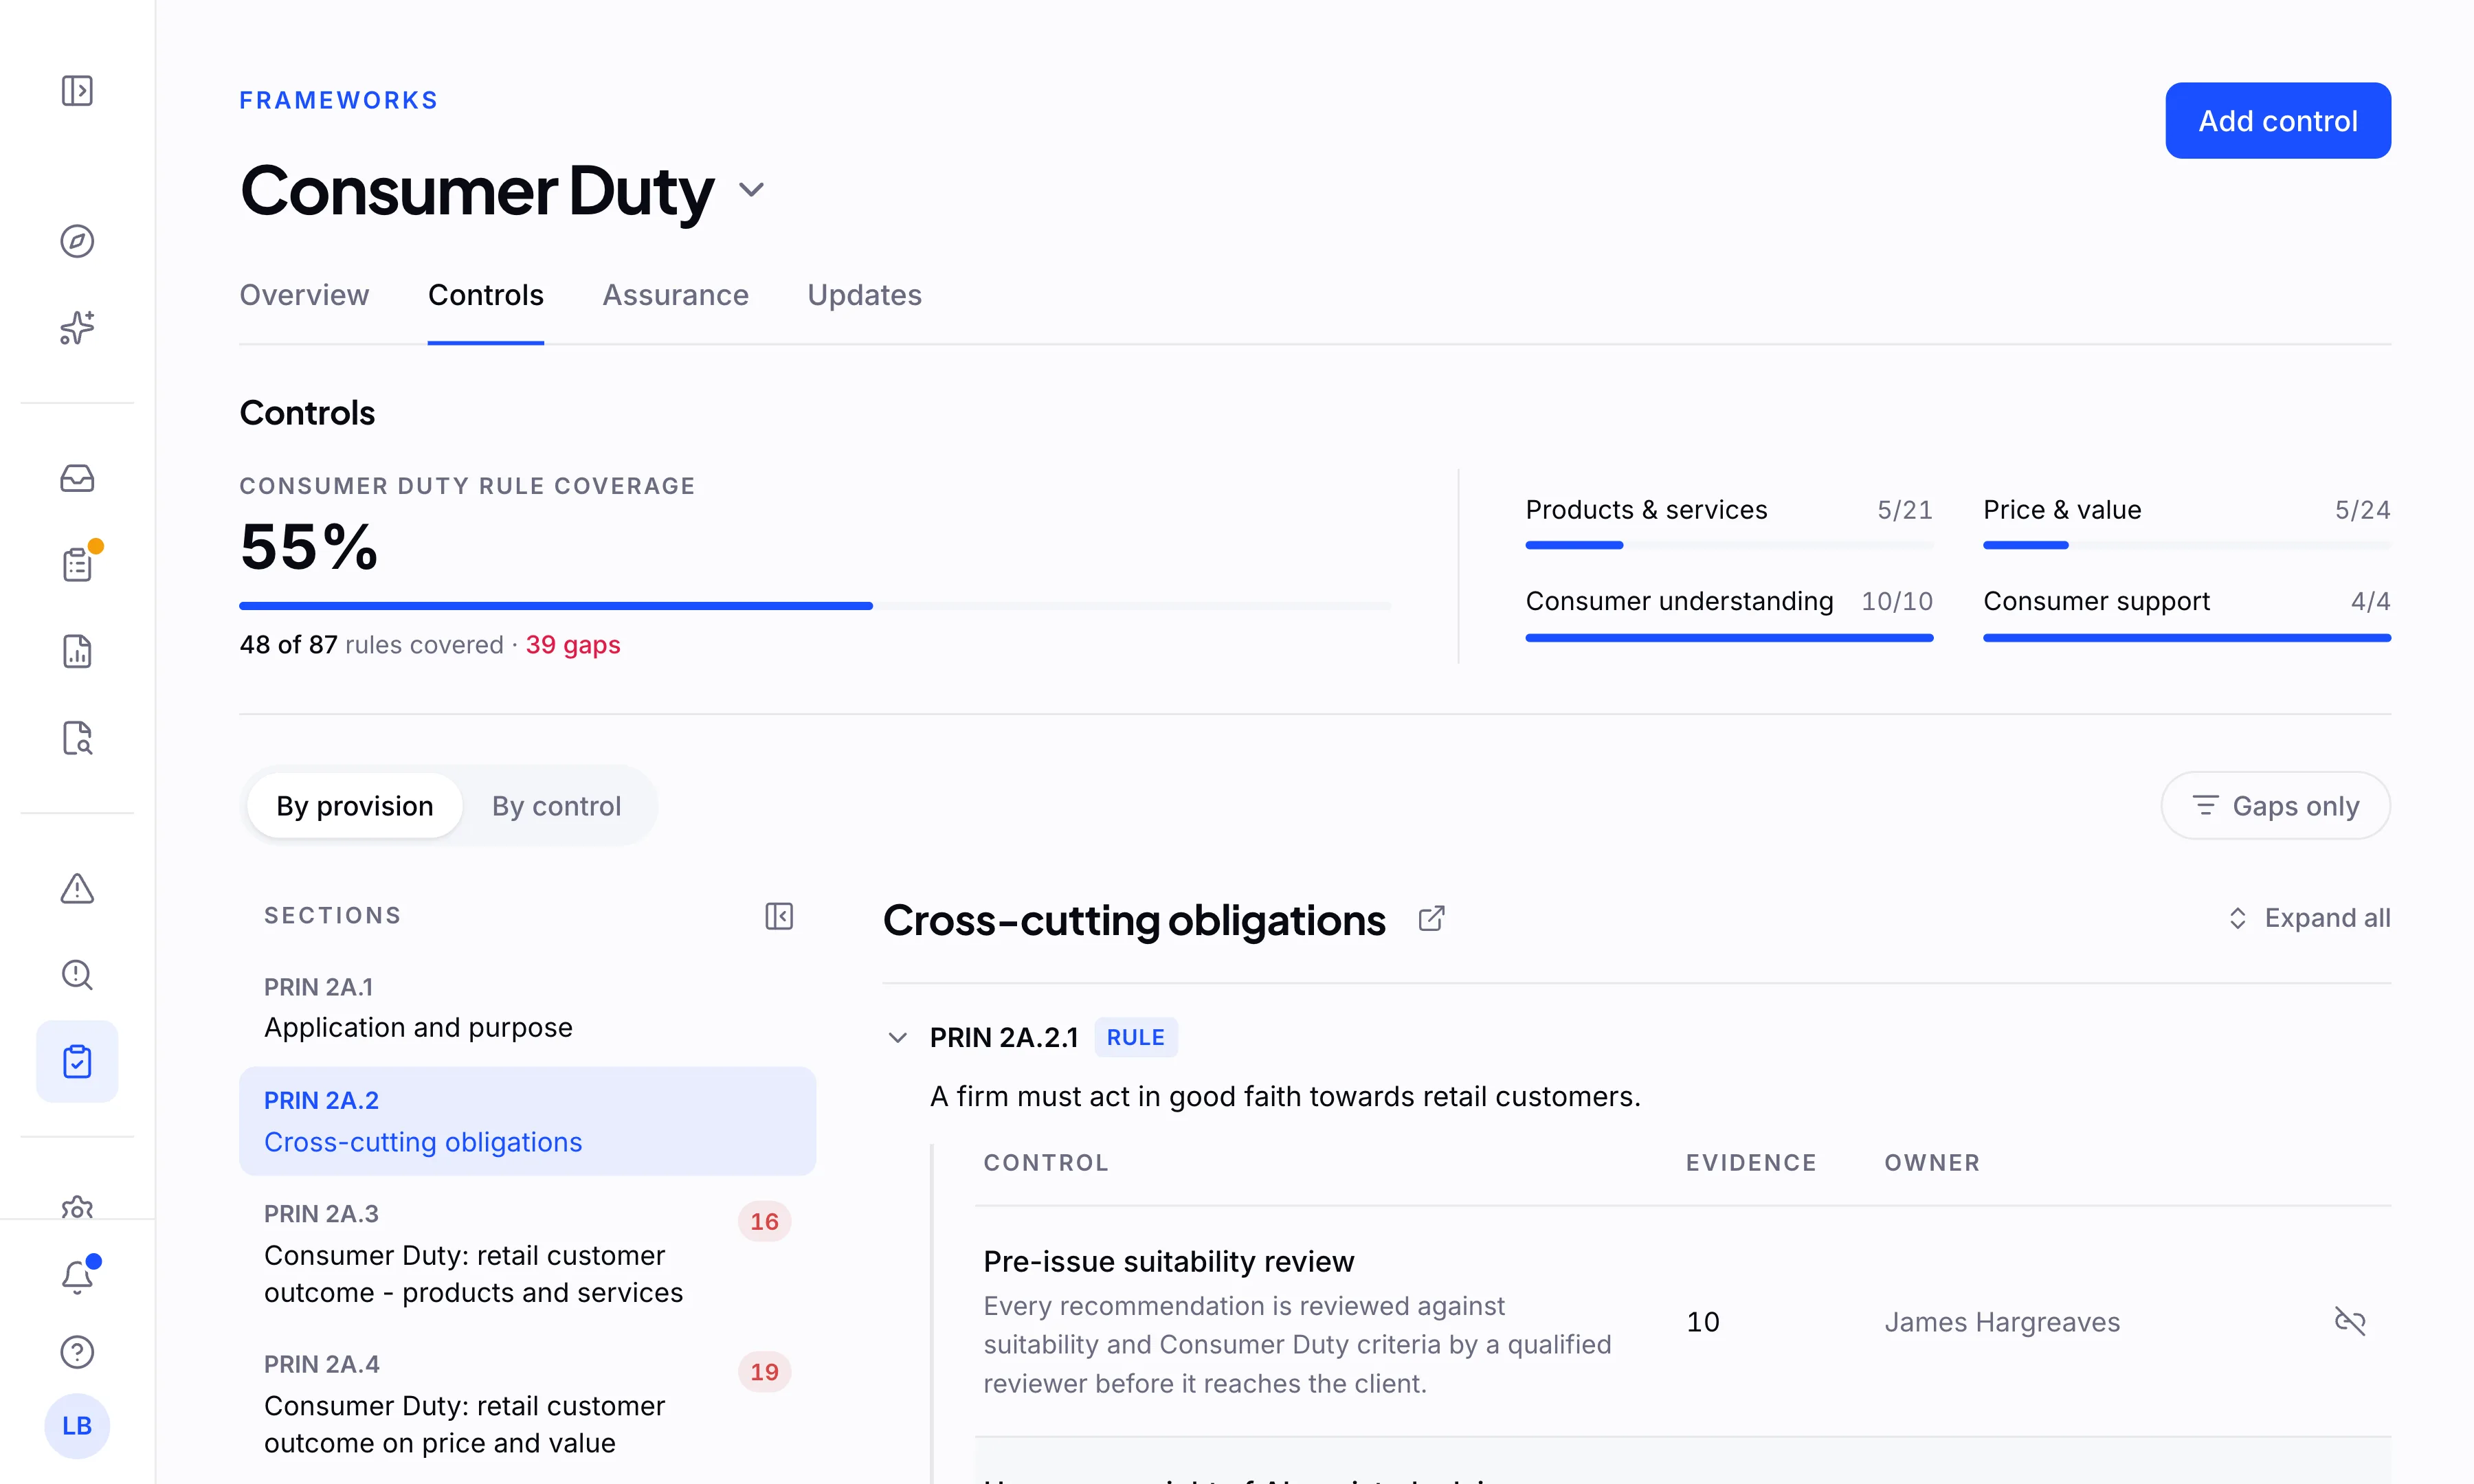Open the Consumer Duty framework dropdown
Viewport: 2474px width, 1484px height.
751,189
